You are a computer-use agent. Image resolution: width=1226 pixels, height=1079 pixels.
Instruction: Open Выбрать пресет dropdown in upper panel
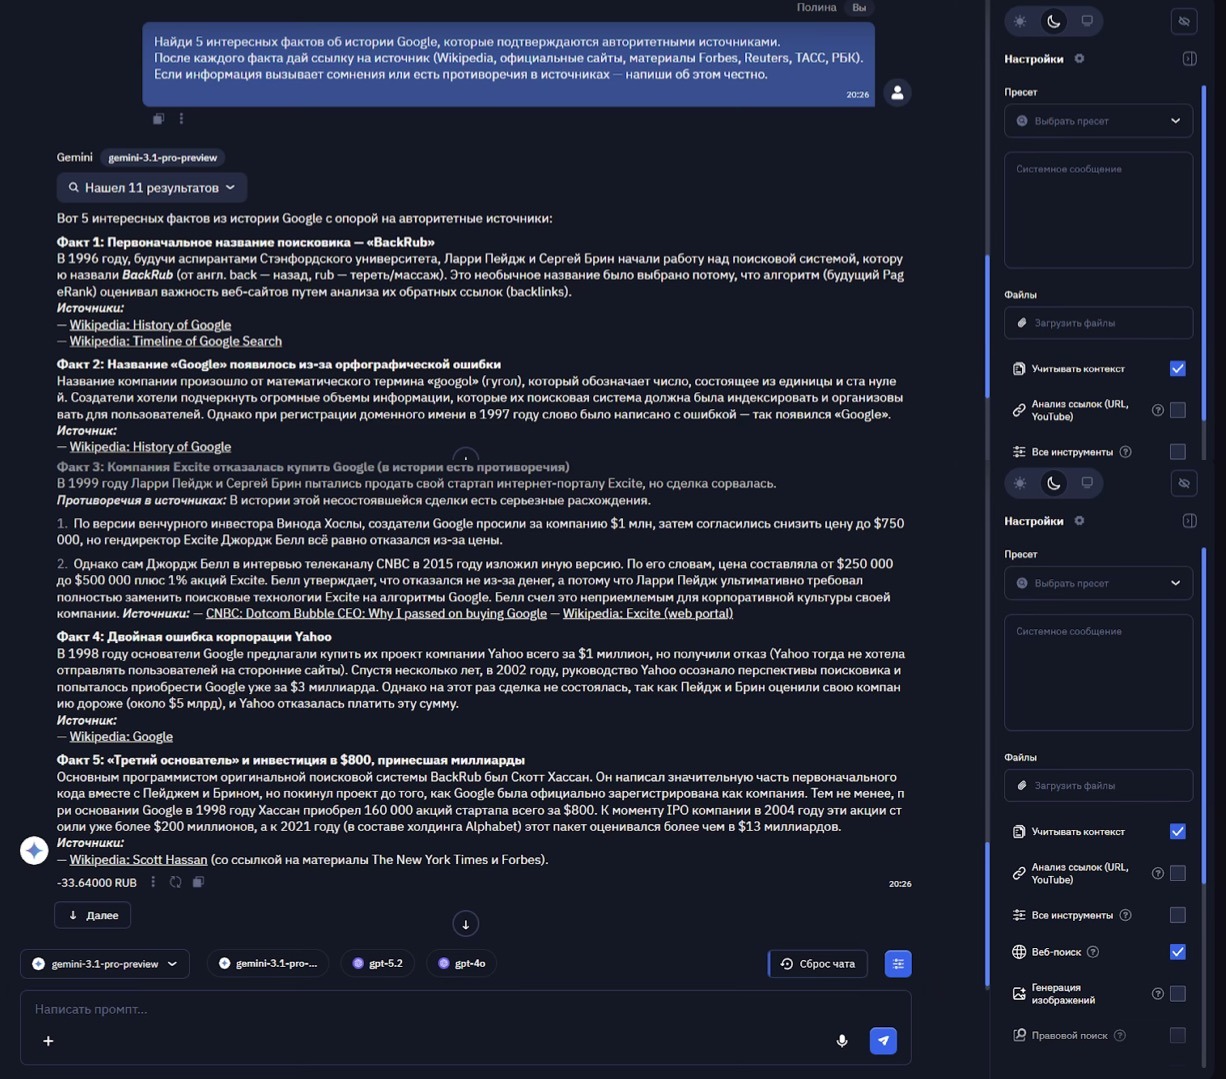[x=1098, y=121]
